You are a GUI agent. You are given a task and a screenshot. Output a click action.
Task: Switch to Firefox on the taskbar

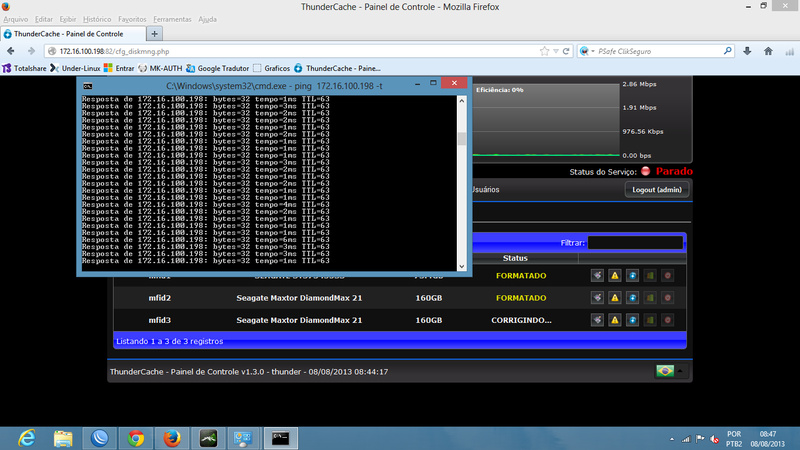tap(172, 438)
